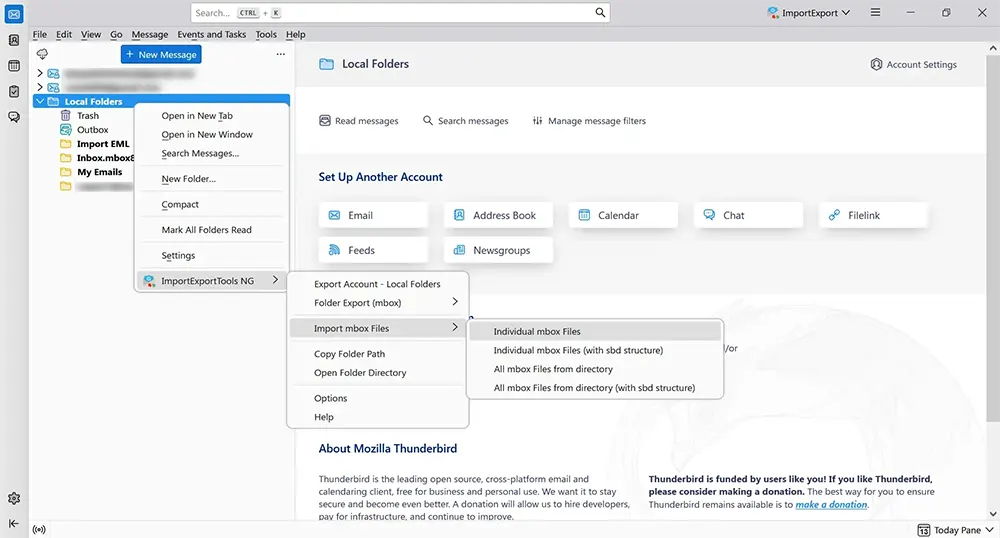Click the make a donation link
This screenshot has height=538, width=1000.
pyautogui.click(x=831, y=504)
